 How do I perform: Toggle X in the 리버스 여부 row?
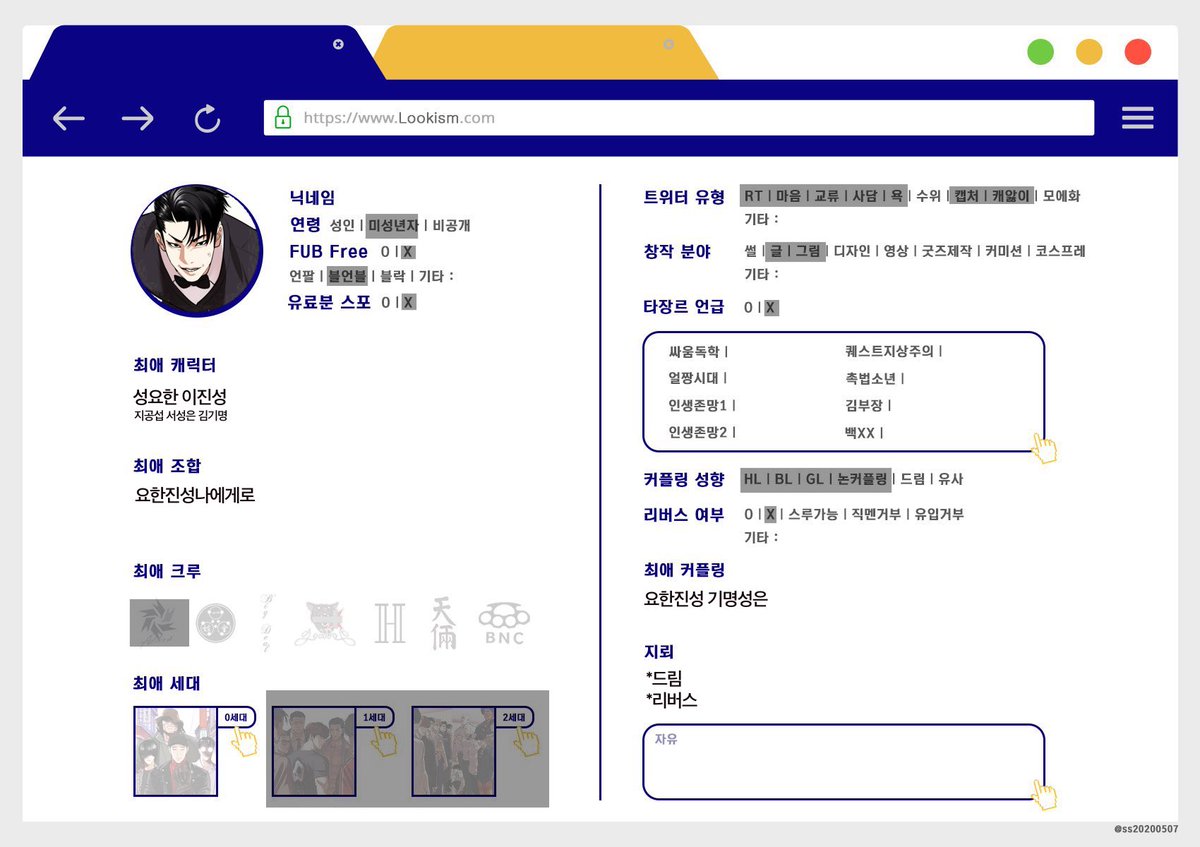pos(771,514)
